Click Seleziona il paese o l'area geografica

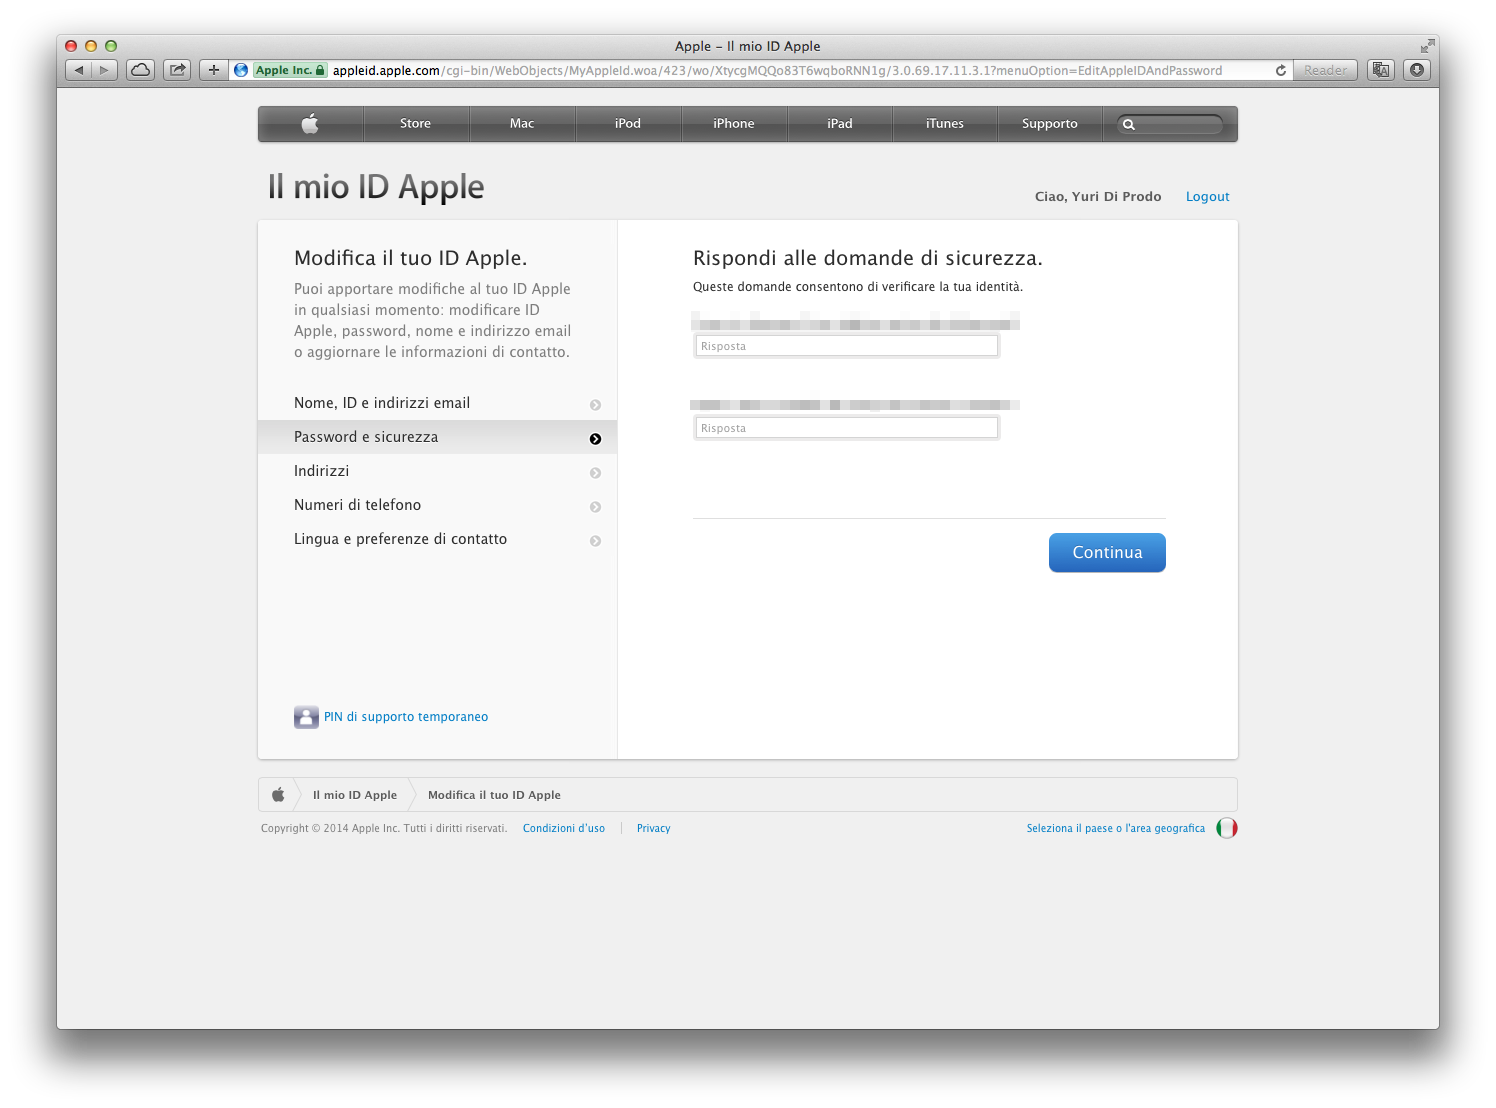pyautogui.click(x=1116, y=828)
